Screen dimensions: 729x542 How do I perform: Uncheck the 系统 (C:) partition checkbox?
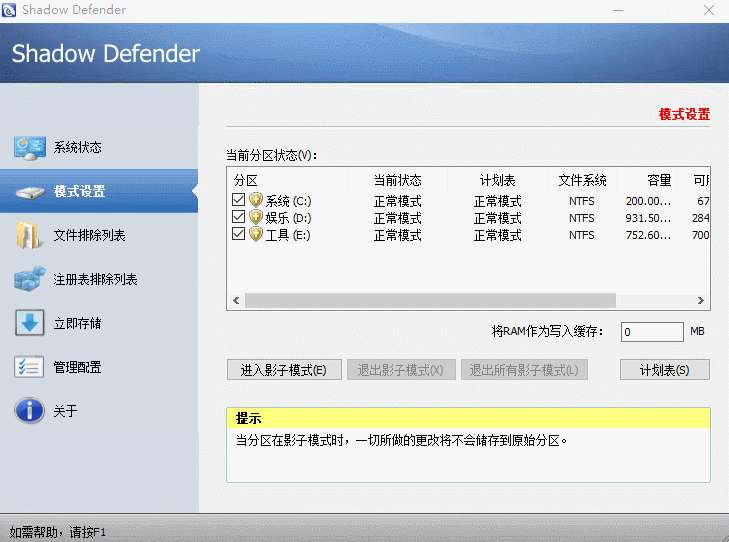(239, 200)
